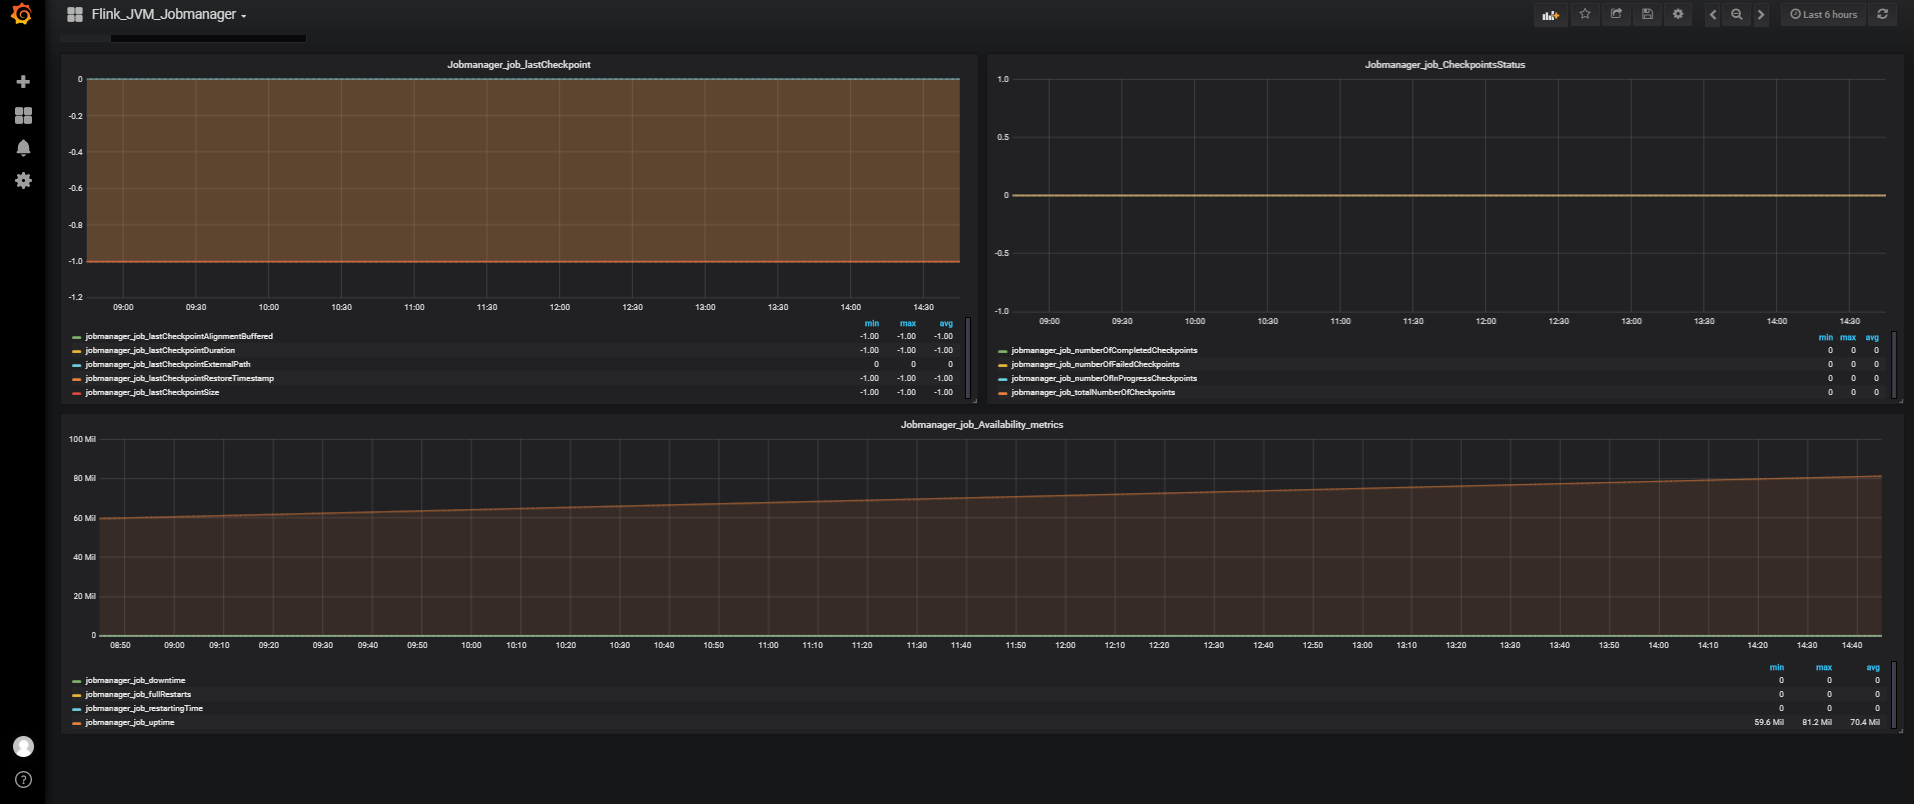Toggle the numberOfCompletedCheckpoints series
This screenshot has width=1914, height=804.
point(1104,350)
